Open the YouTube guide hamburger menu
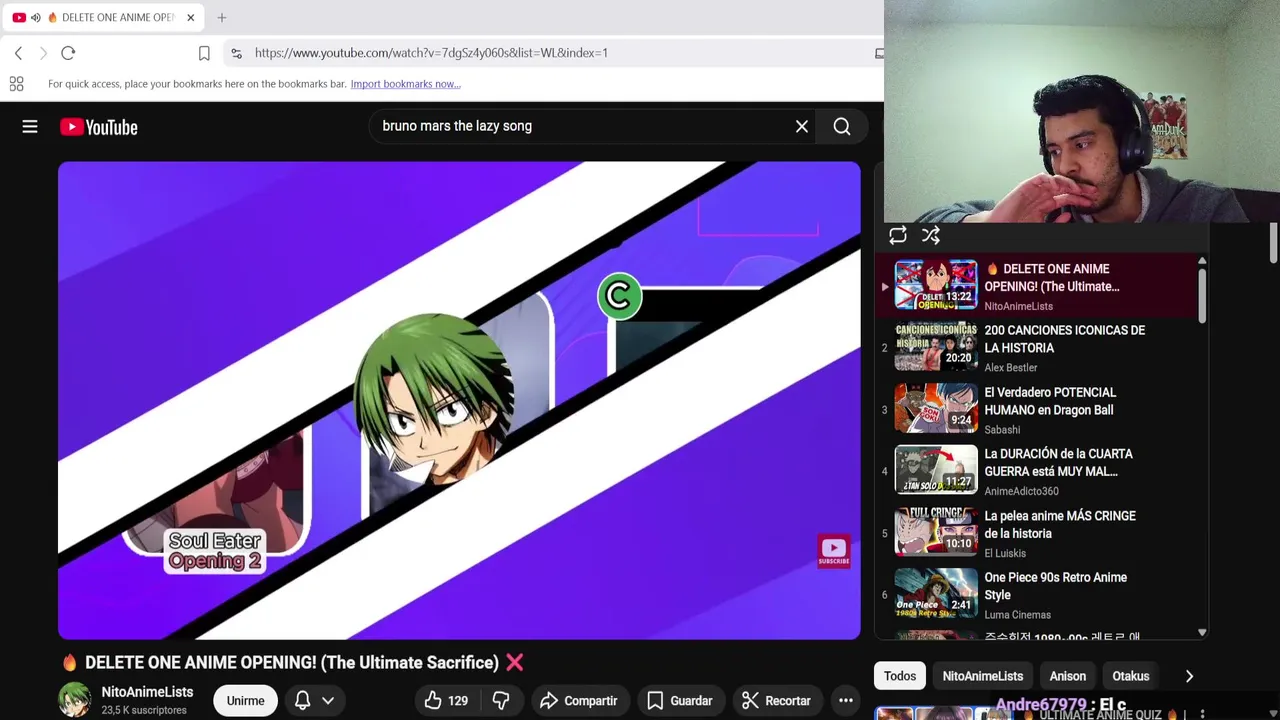1280x720 pixels. coord(30,127)
